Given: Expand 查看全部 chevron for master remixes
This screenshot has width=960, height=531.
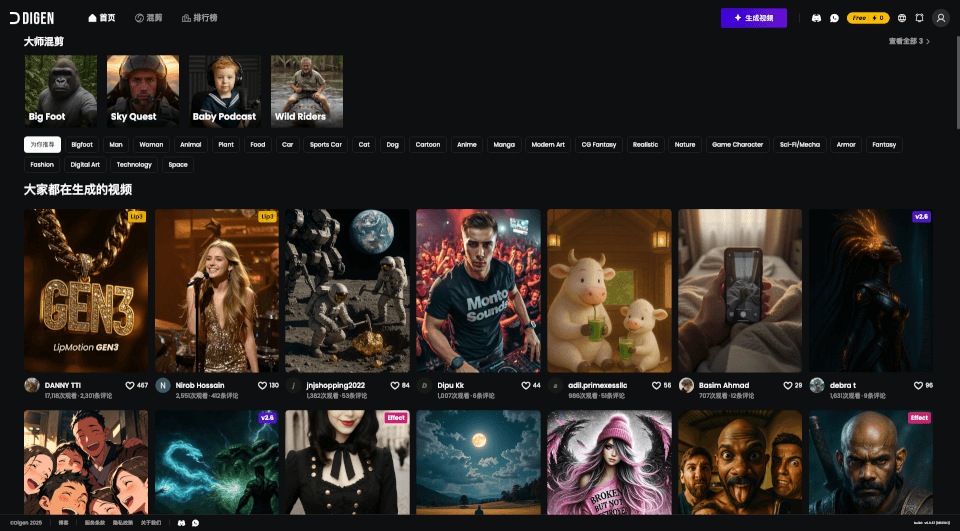Looking at the screenshot, I should click(x=927, y=42).
